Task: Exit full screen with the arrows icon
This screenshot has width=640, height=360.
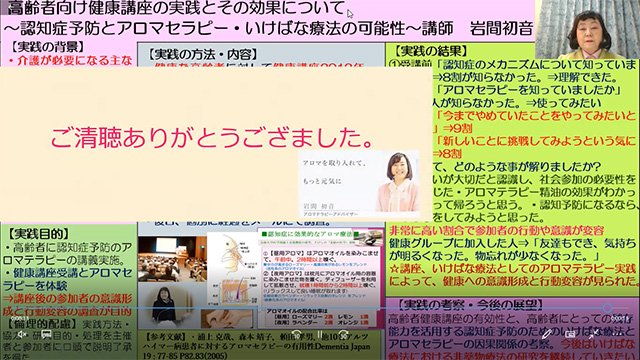Action: coord(593,334)
